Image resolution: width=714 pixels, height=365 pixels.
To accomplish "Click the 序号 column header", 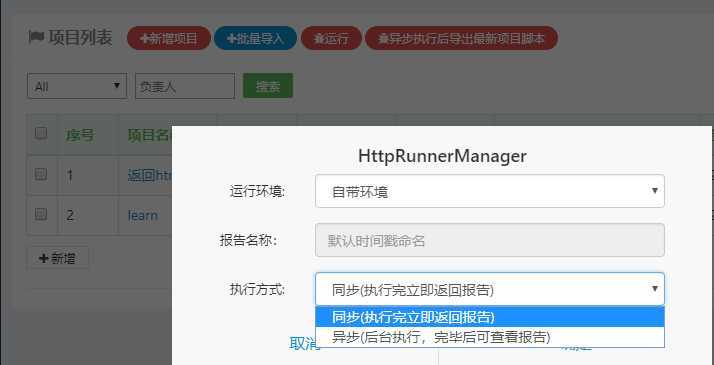I will (80, 135).
